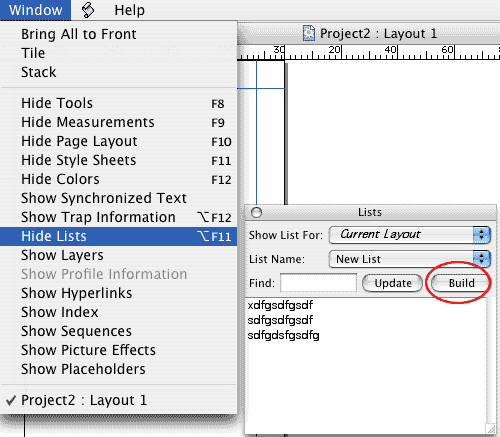Toggle Hide Lists menu entry
500x437 pixels.
pos(118,236)
